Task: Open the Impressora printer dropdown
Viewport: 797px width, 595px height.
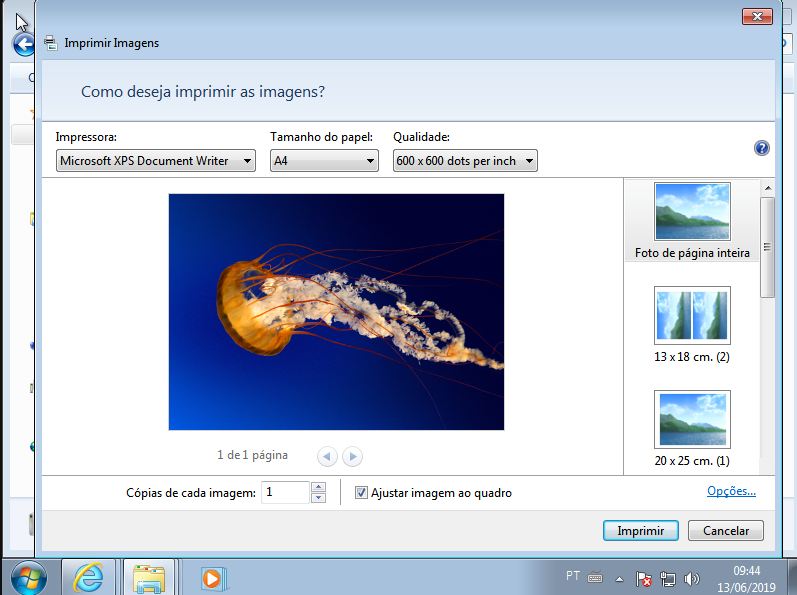Action: pos(156,161)
